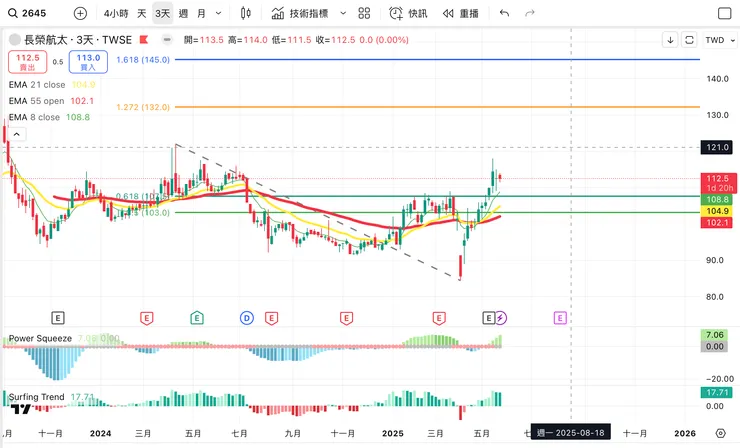The height and width of the screenshot is (448, 740).
Task: Create an alert with 快訊
Action: click(x=408, y=13)
